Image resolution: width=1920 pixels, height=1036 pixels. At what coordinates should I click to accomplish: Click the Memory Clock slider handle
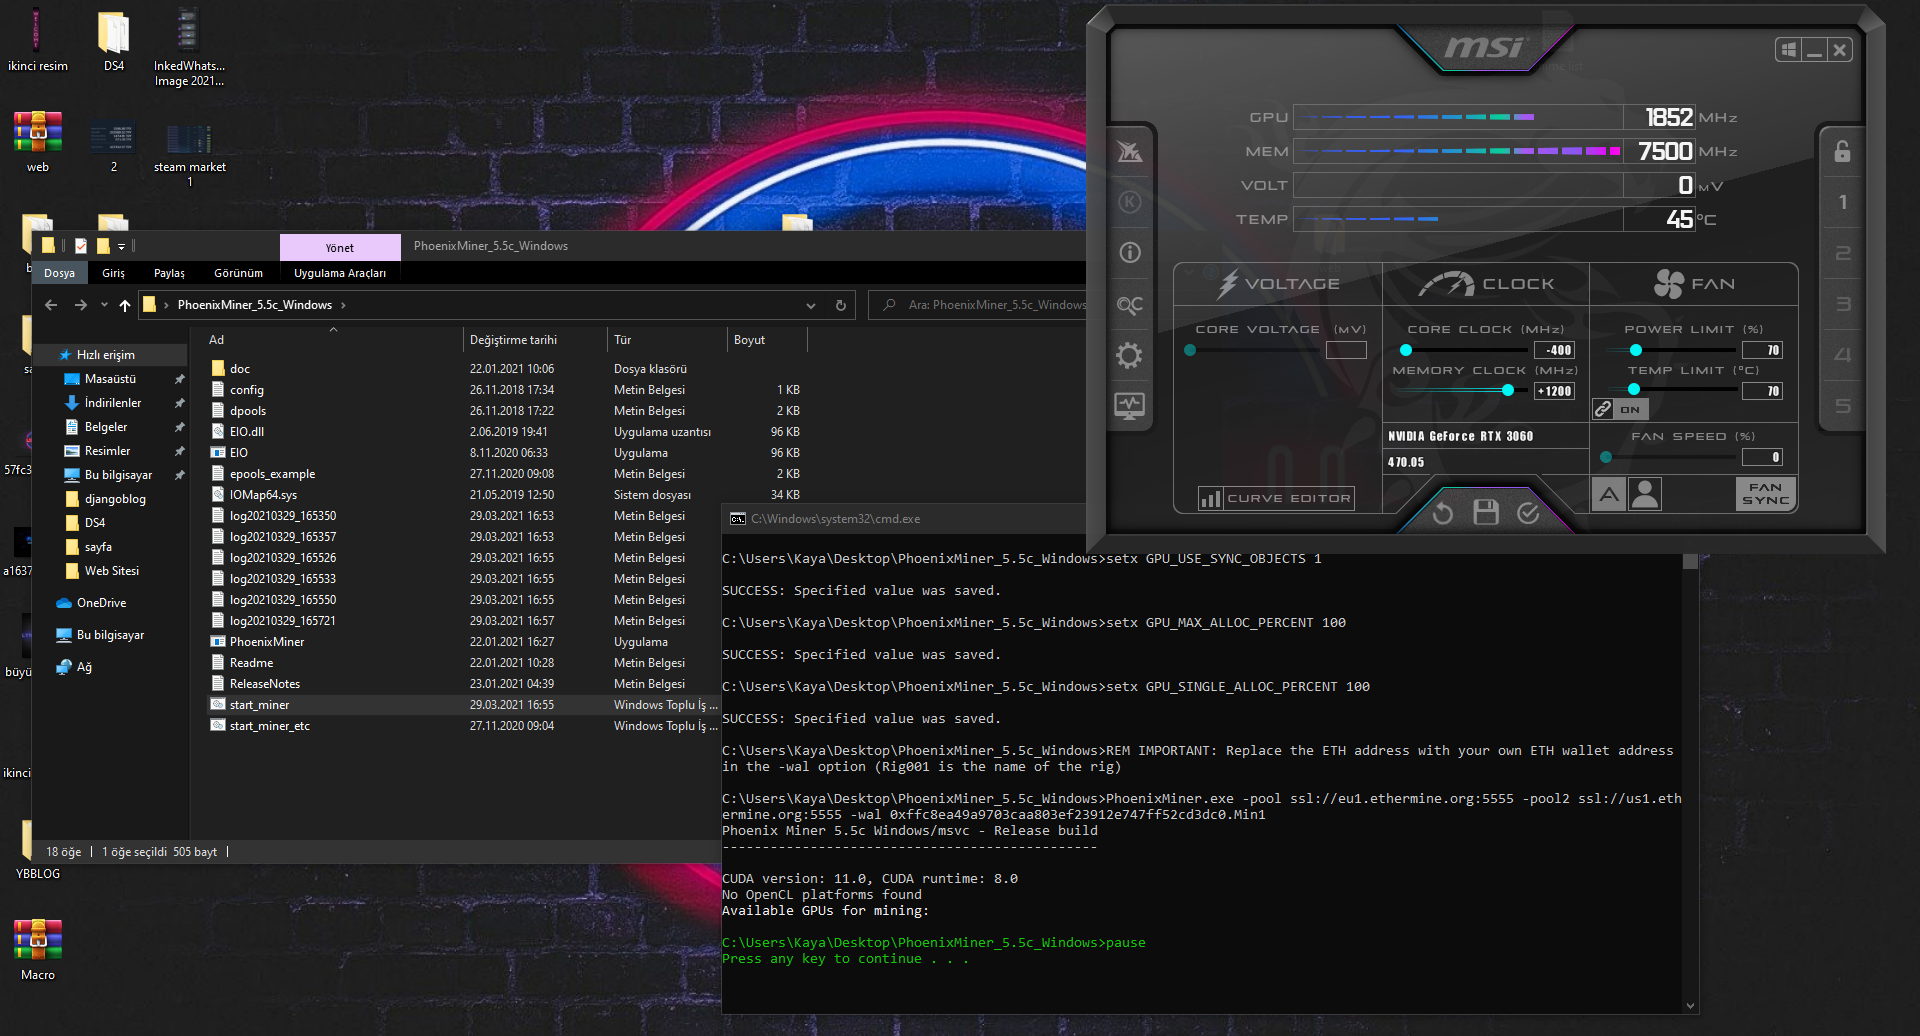[x=1508, y=391]
